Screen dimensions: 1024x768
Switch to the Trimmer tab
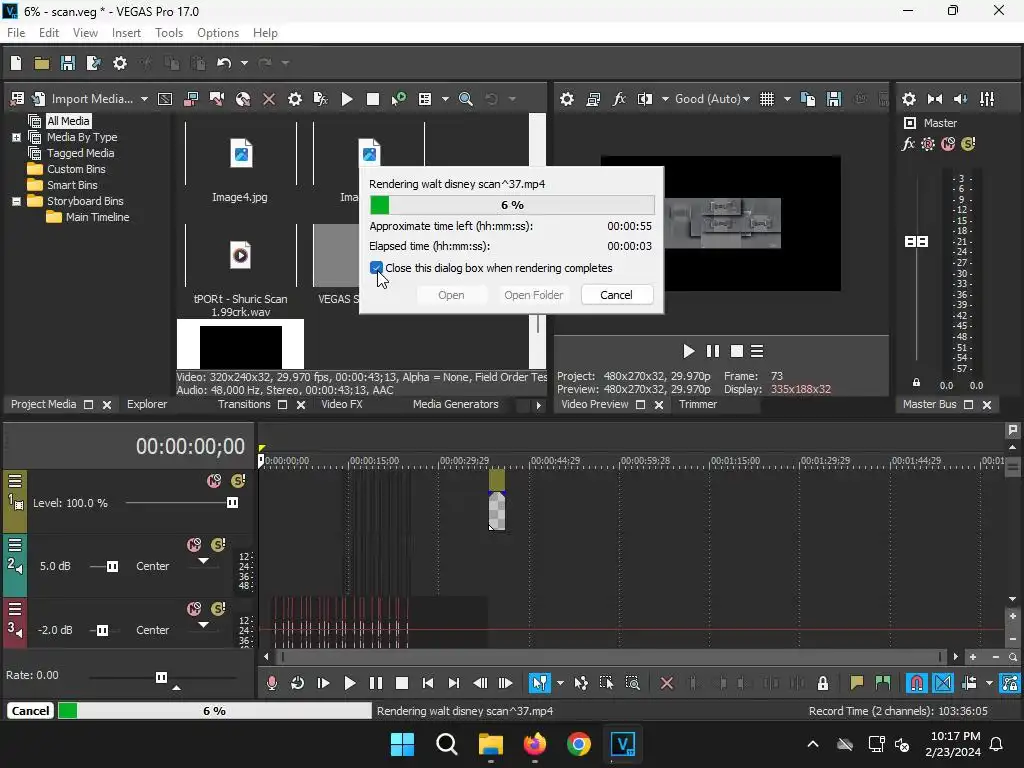pyautogui.click(x=697, y=404)
